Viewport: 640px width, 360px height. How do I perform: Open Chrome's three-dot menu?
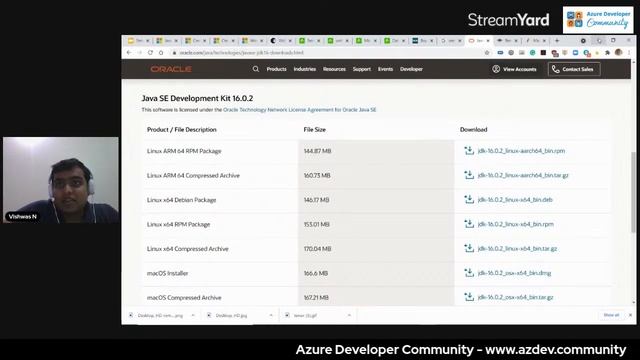(629, 53)
